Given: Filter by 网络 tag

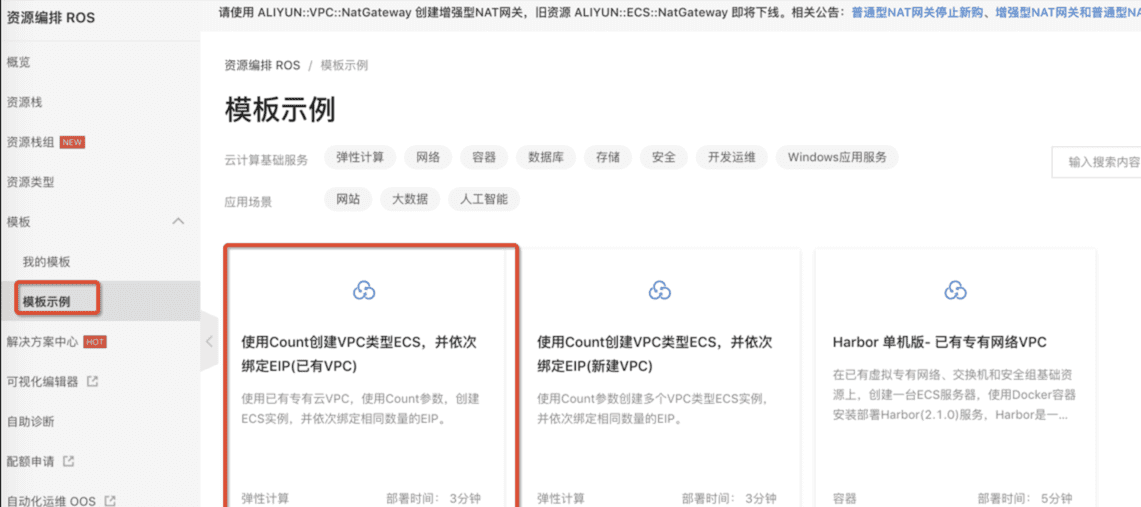Looking at the screenshot, I should coord(428,157).
